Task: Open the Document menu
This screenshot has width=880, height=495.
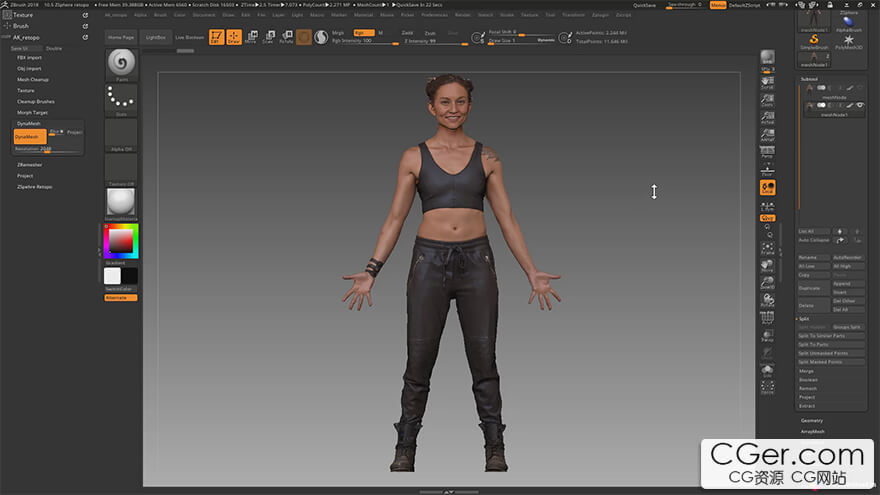Action: [204, 15]
